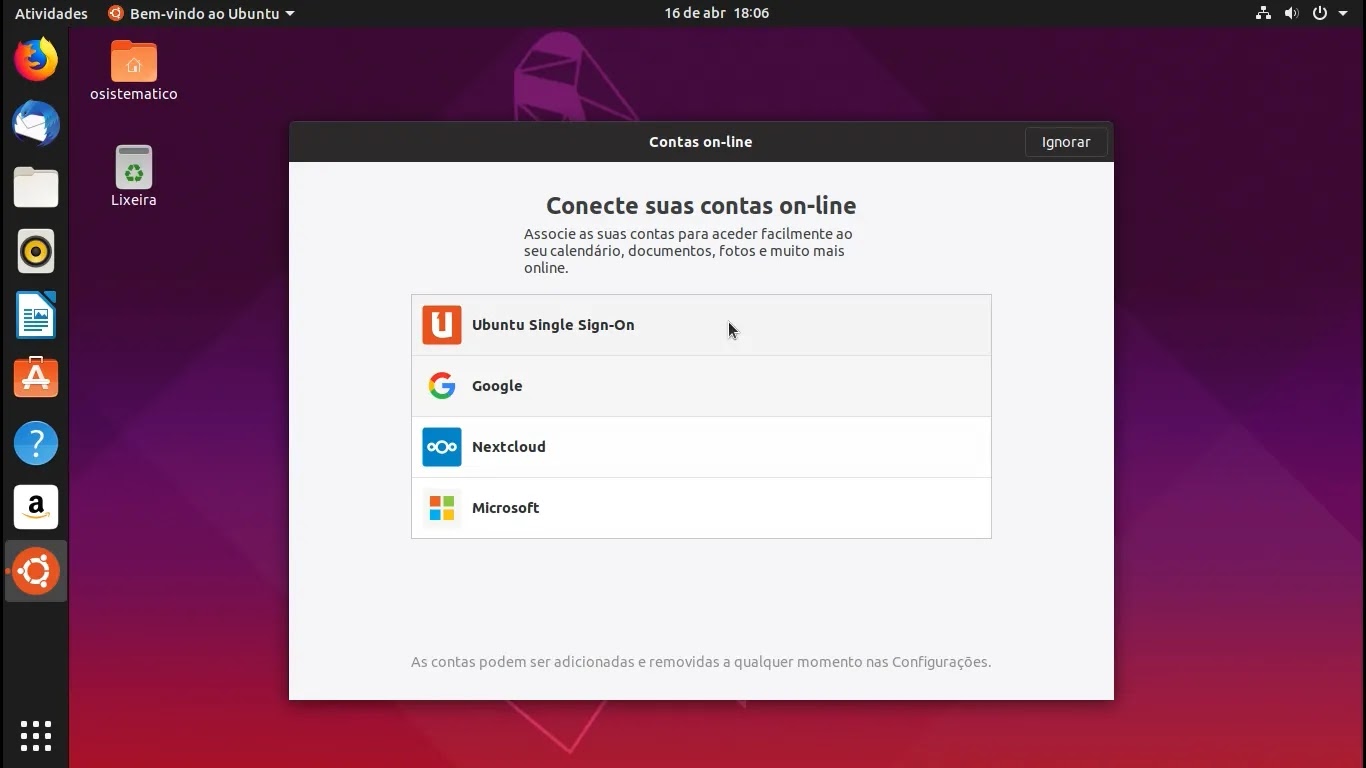Viewport: 1366px width, 768px height.
Task: Open network status icon in top bar
Action: click(x=1263, y=13)
